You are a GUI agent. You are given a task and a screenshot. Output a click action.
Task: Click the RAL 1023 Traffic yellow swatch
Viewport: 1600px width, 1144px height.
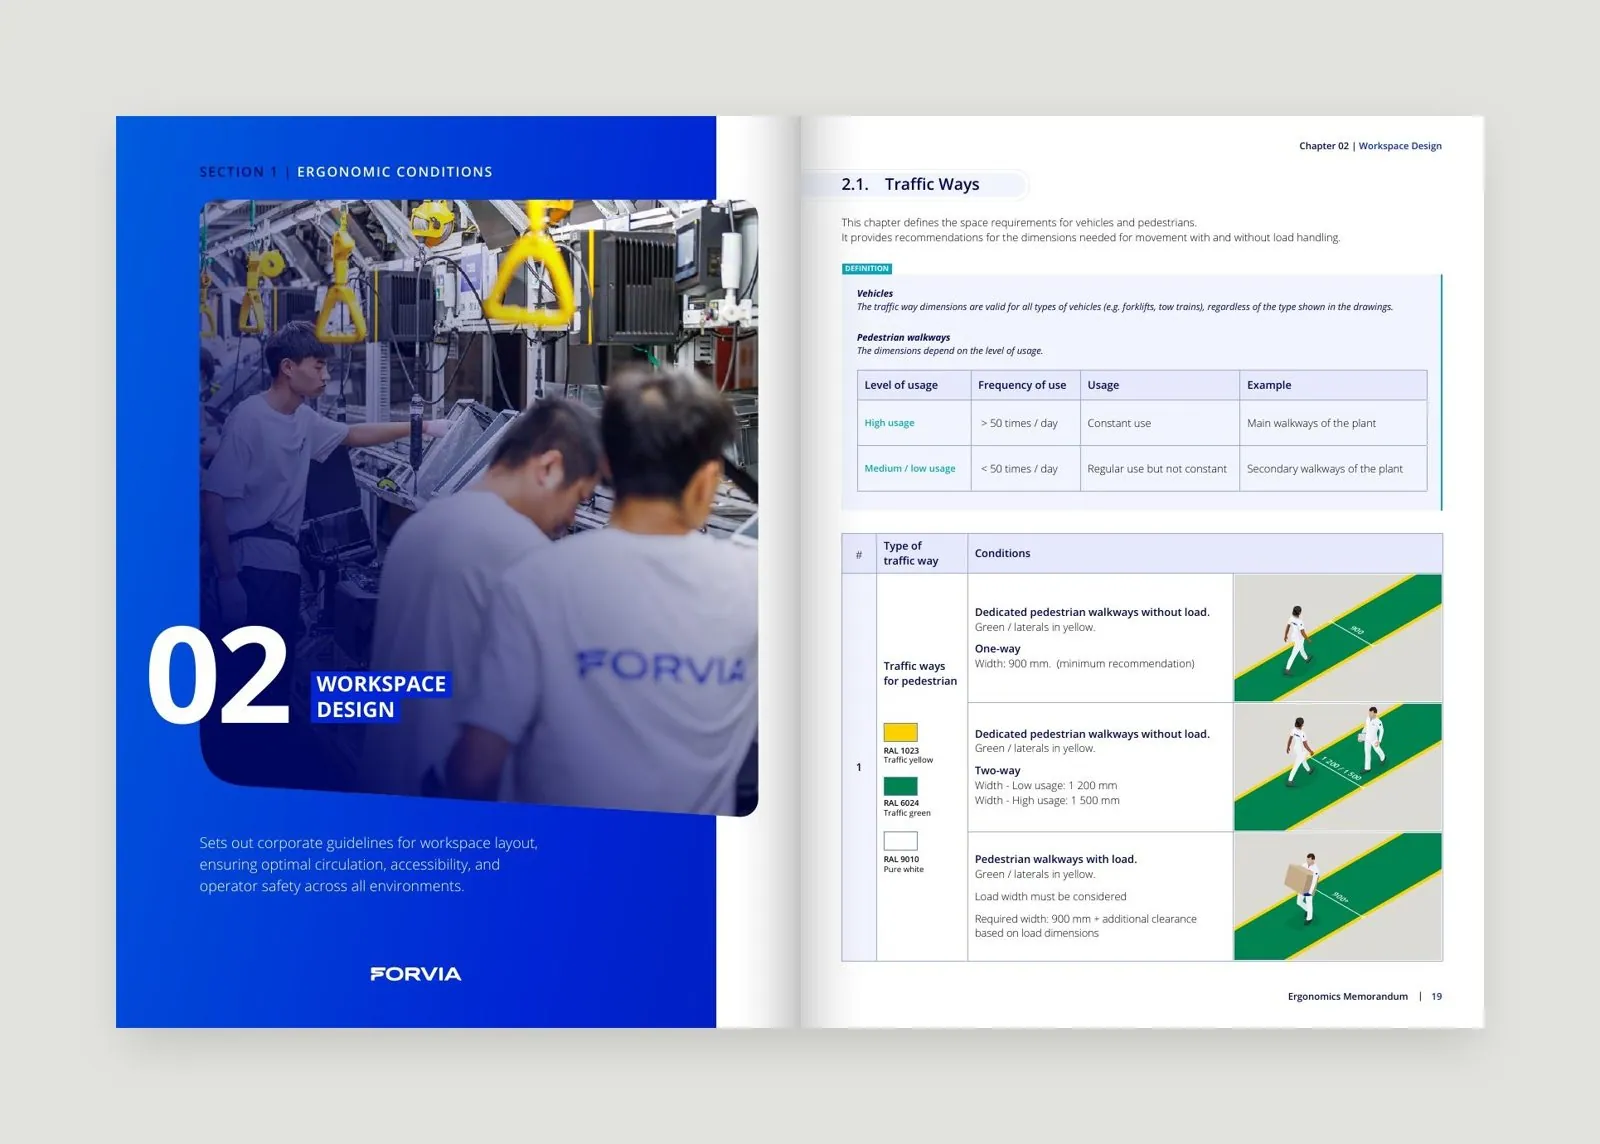[900, 732]
